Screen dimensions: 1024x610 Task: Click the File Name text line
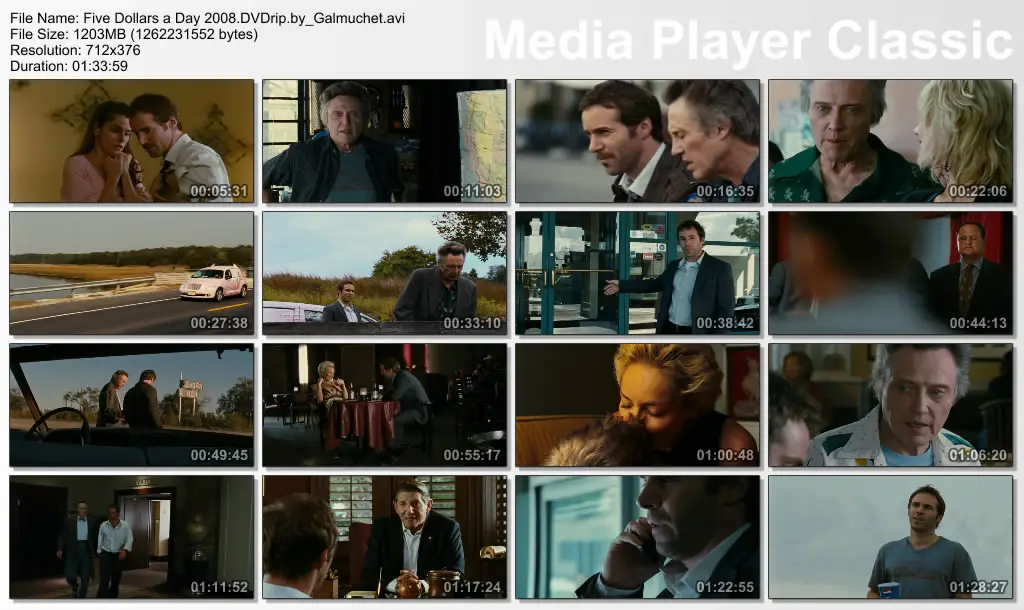tap(208, 18)
